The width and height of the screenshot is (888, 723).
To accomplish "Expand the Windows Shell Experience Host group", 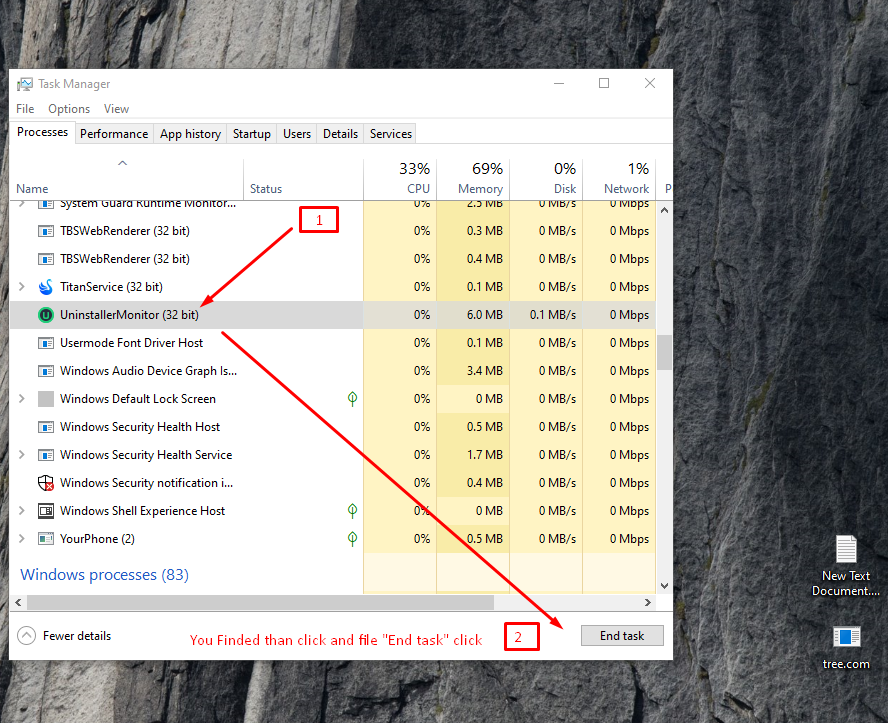I will tap(22, 511).
